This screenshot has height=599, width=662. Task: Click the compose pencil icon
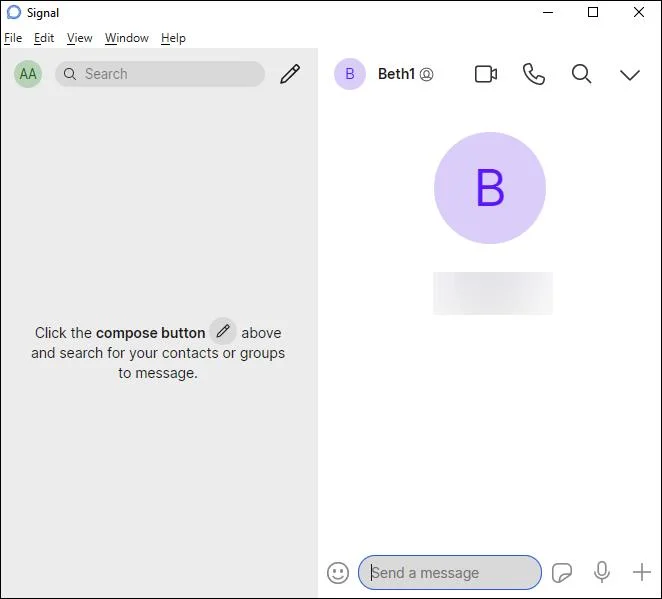coord(290,74)
